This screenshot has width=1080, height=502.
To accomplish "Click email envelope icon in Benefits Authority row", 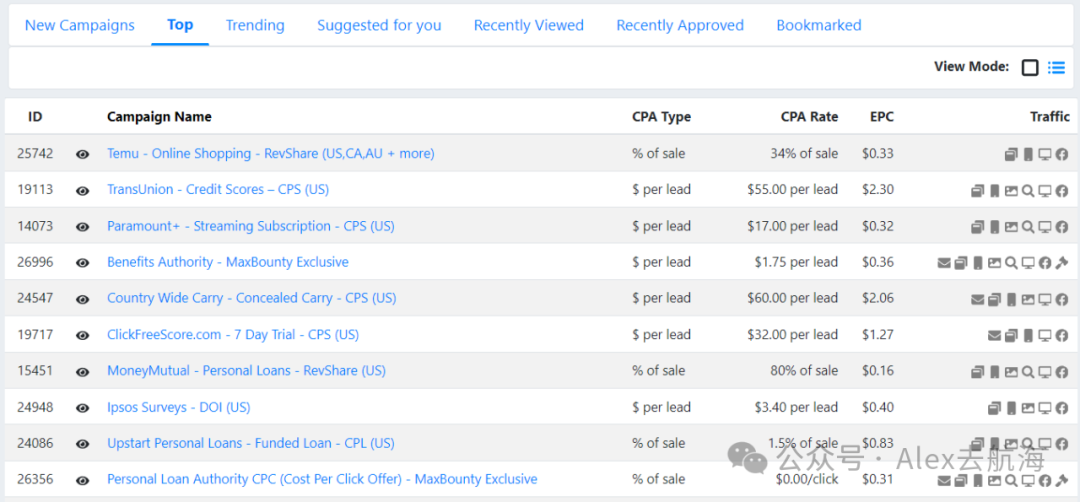I will click(x=944, y=263).
